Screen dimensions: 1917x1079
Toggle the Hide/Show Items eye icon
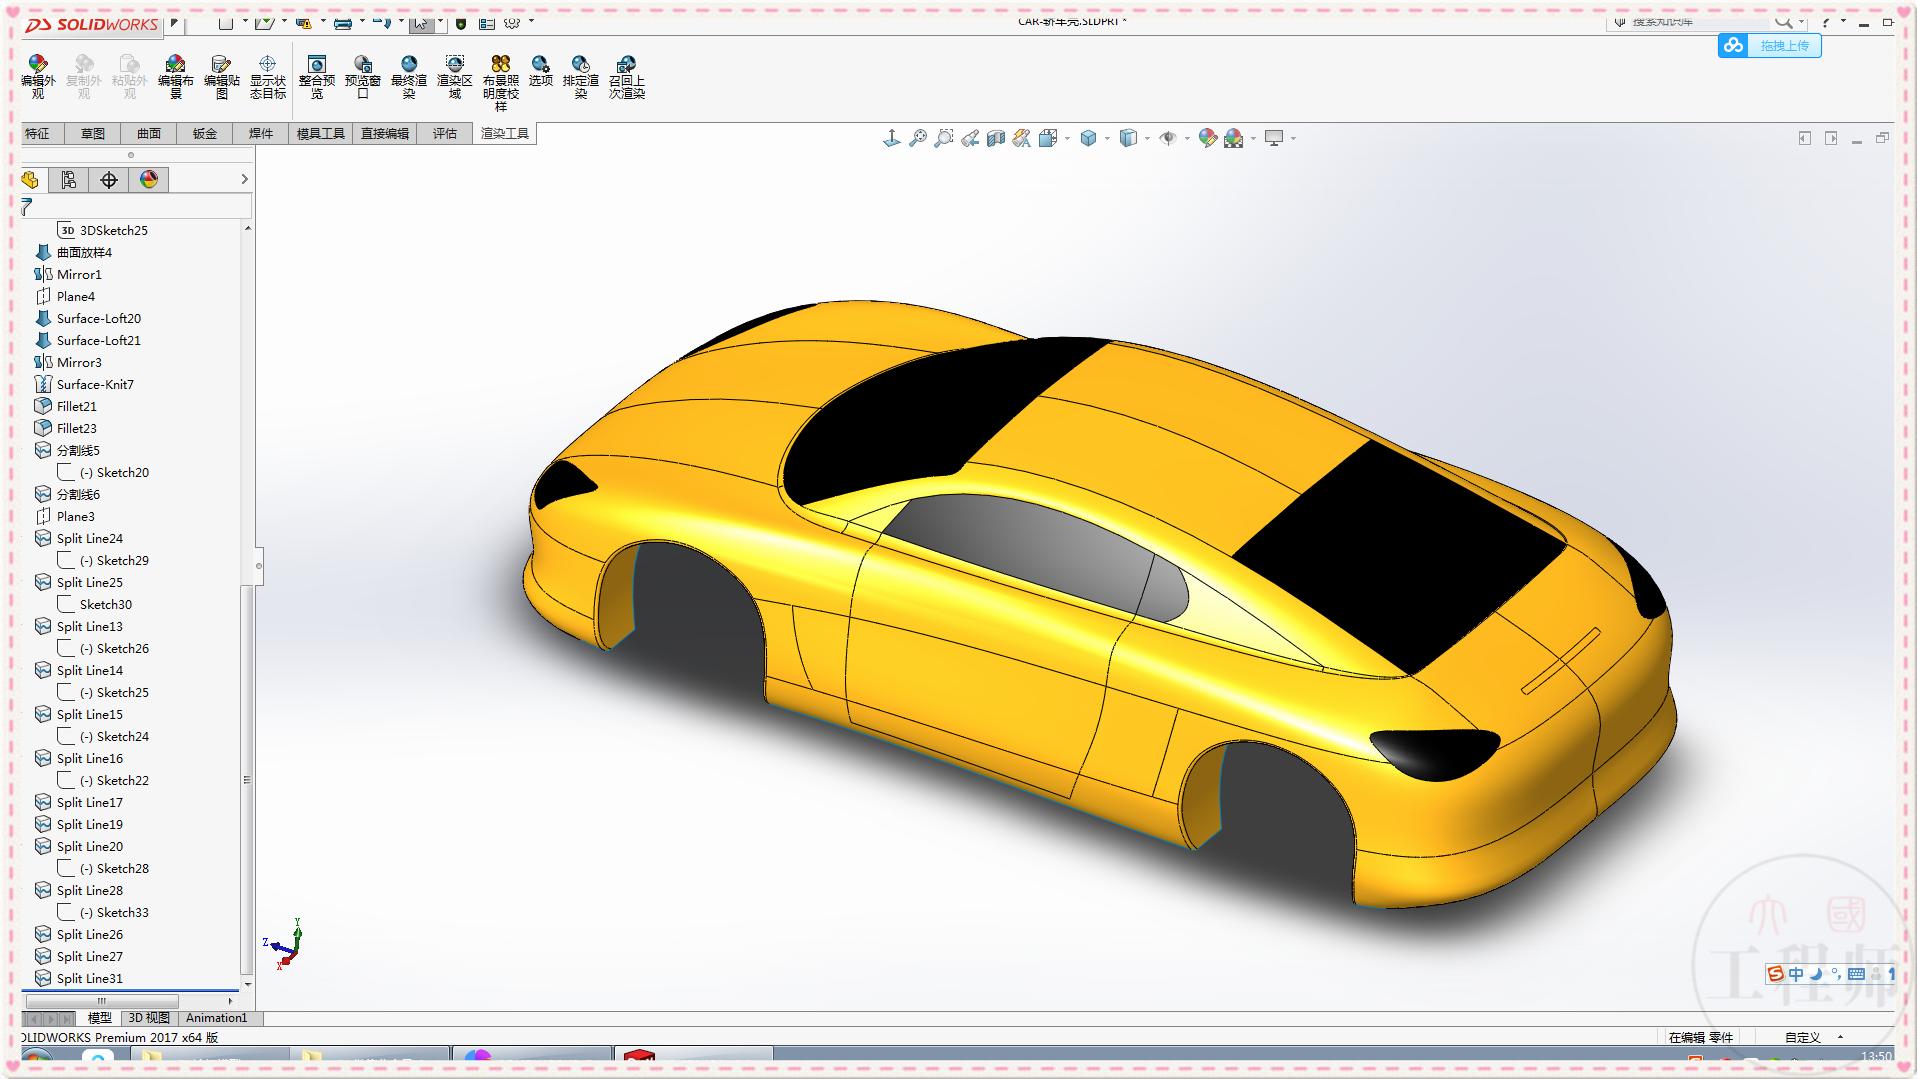point(1167,137)
